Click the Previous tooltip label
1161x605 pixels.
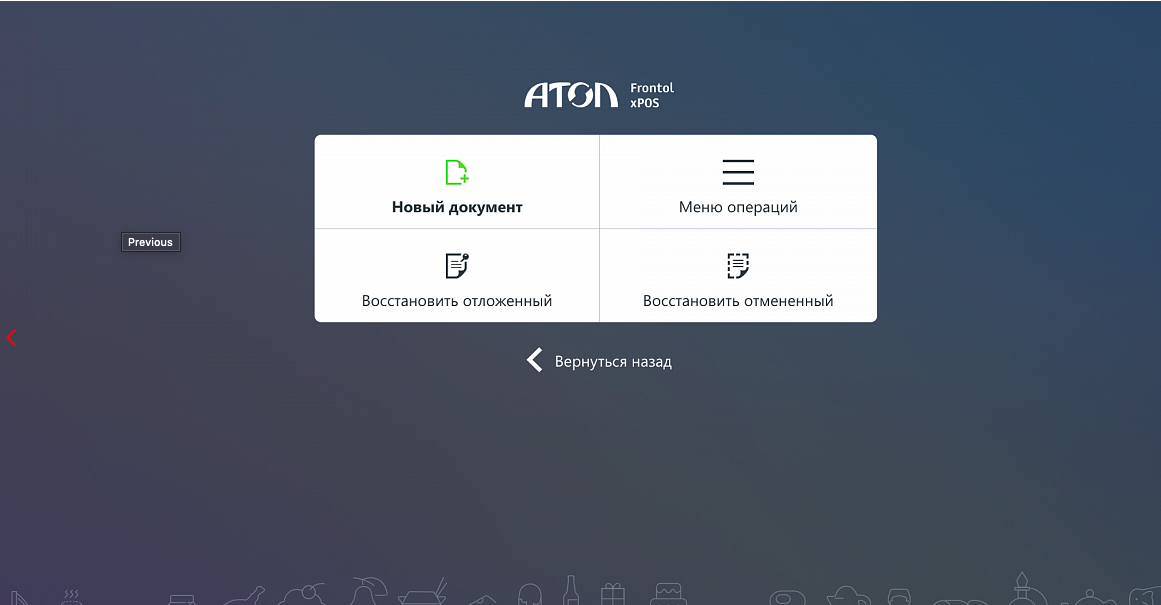150,242
